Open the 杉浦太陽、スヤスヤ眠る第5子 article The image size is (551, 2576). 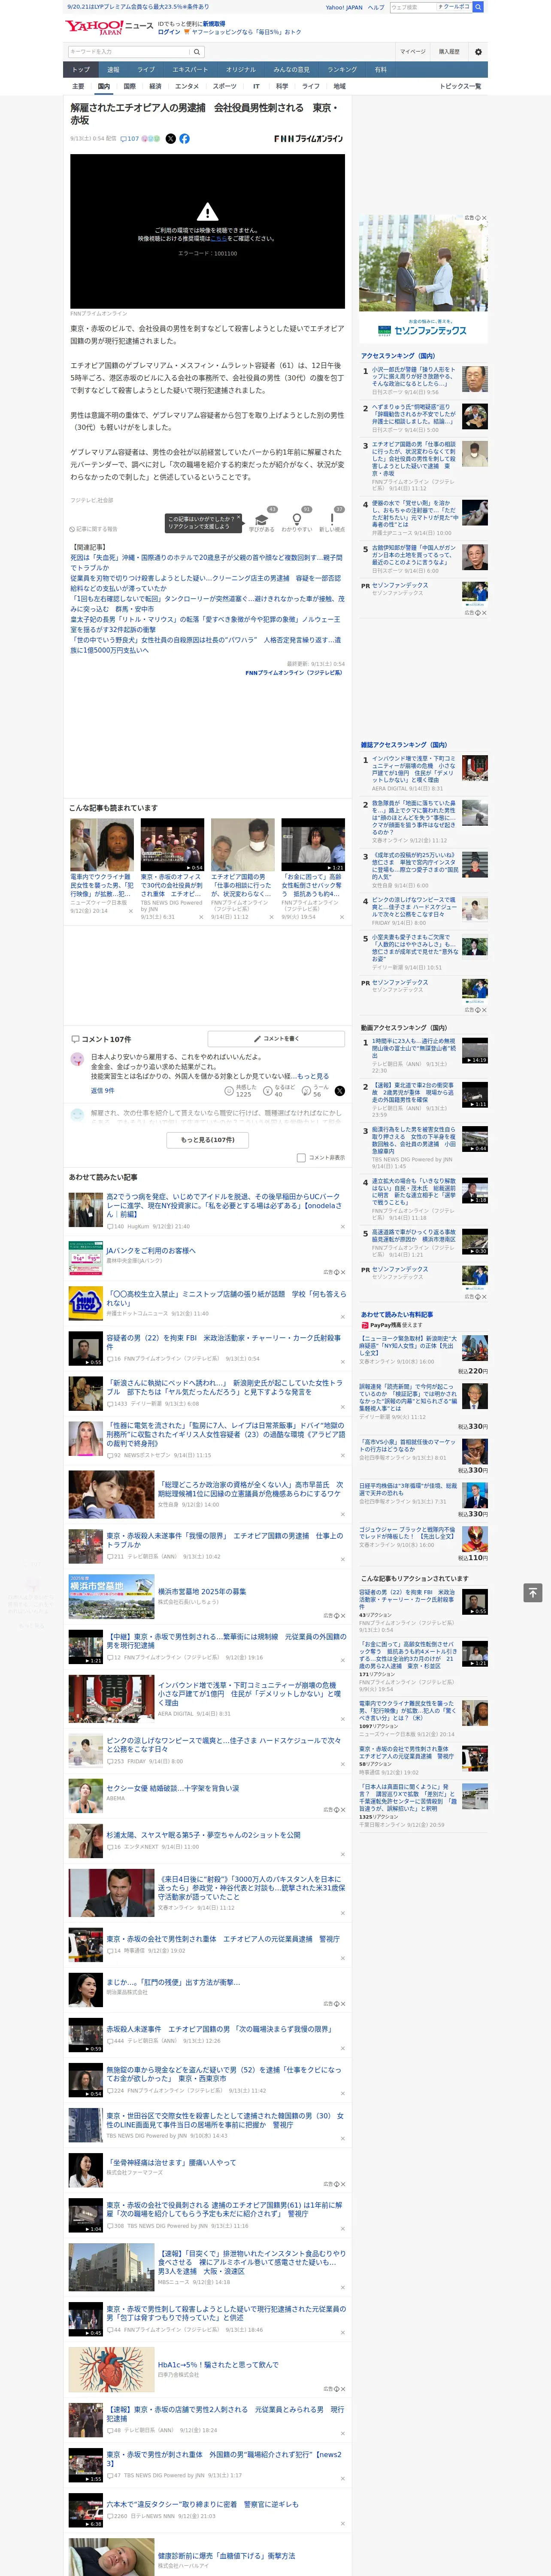(x=203, y=1835)
